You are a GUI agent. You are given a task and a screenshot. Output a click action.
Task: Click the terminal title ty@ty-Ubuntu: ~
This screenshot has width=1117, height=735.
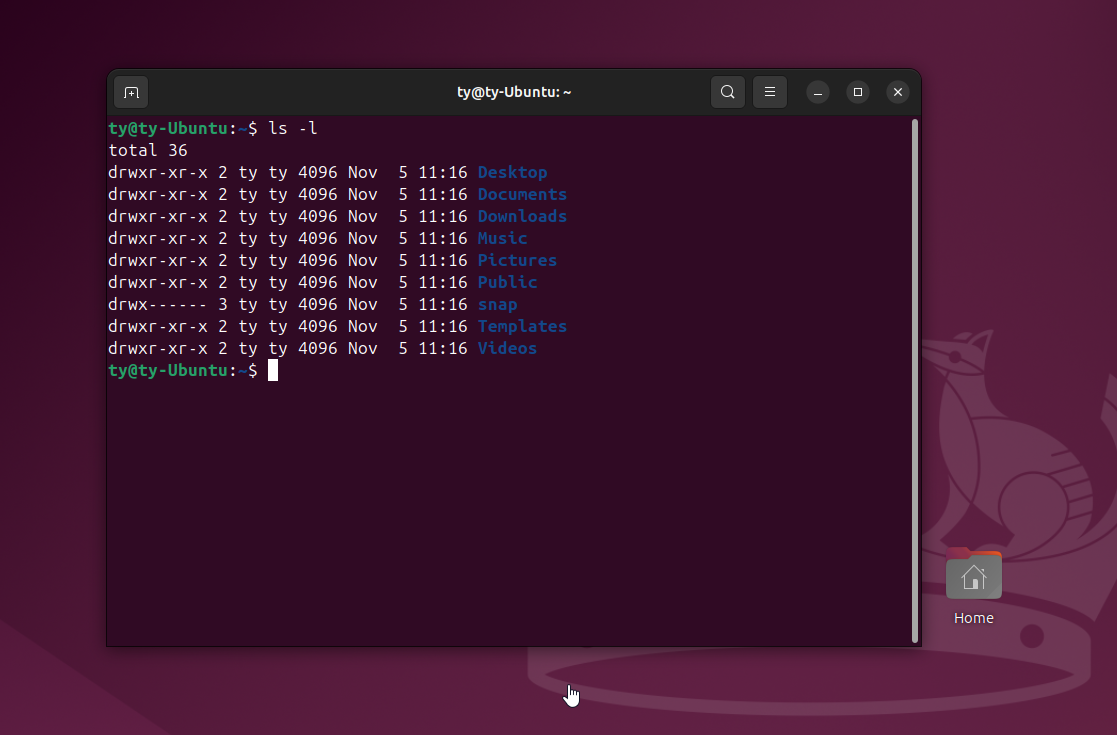[x=514, y=92]
